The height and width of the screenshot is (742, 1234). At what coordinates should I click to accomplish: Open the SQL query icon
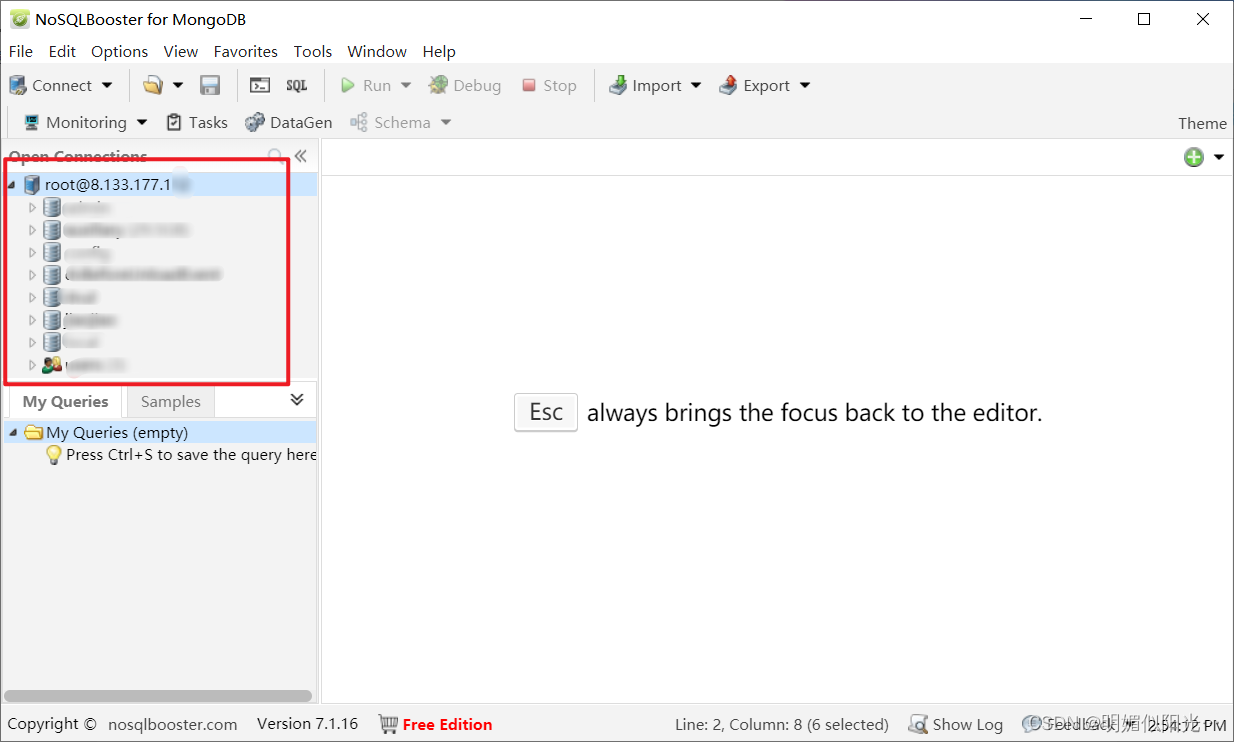point(297,86)
